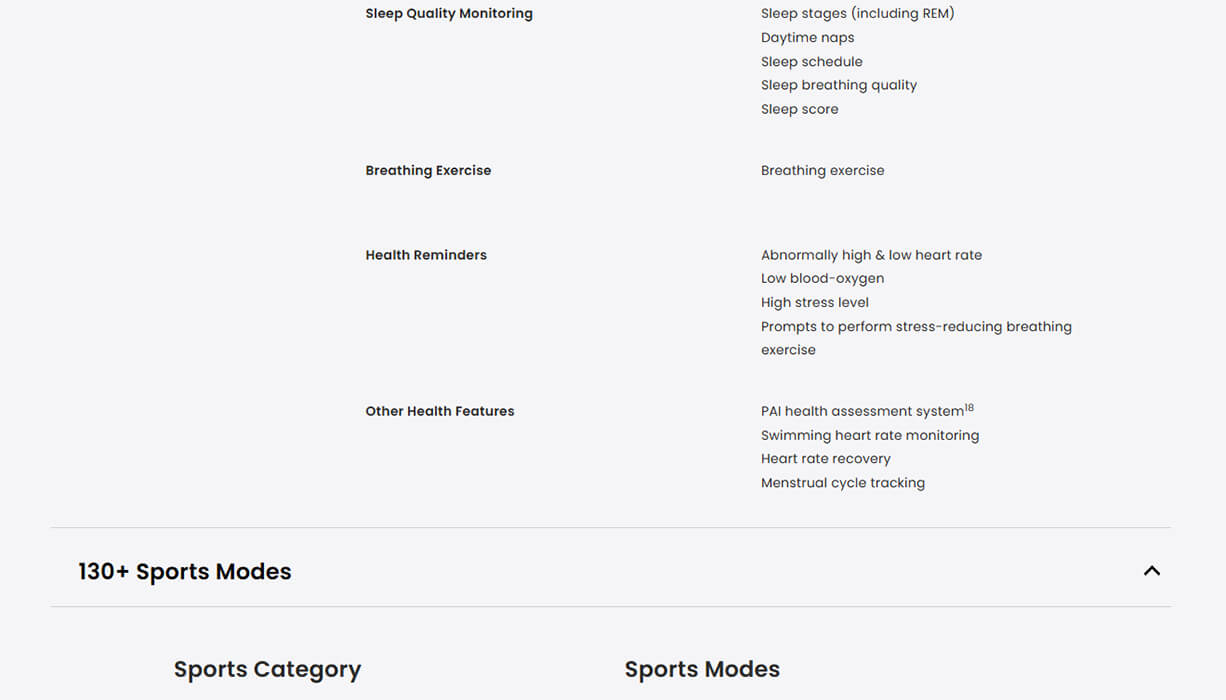This screenshot has width=1226, height=700.
Task: Click the Sleep stages (including REM) text
Action: [x=857, y=14]
